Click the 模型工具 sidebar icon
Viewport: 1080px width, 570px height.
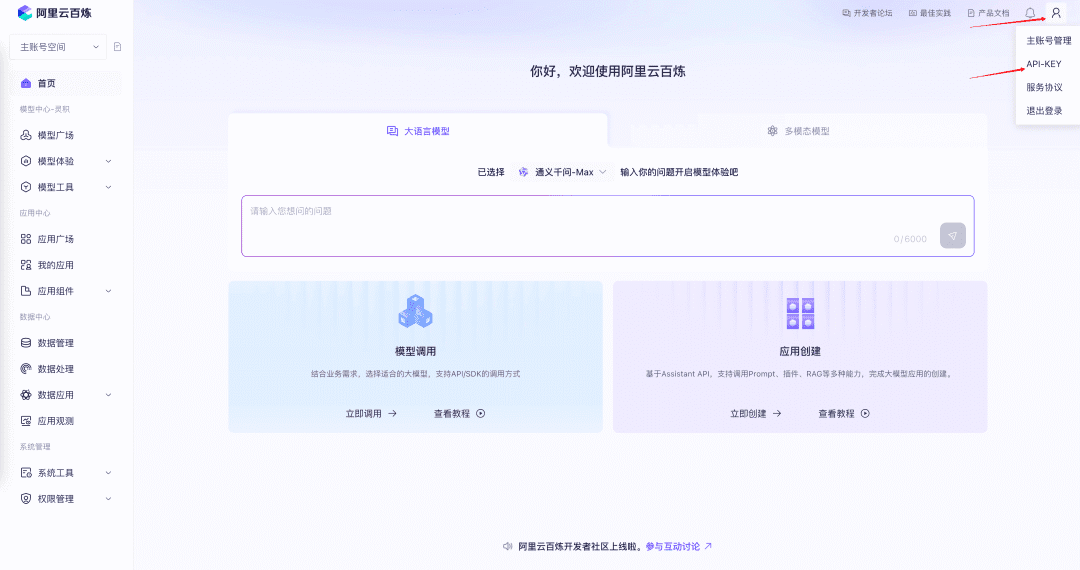[x=25, y=187]
